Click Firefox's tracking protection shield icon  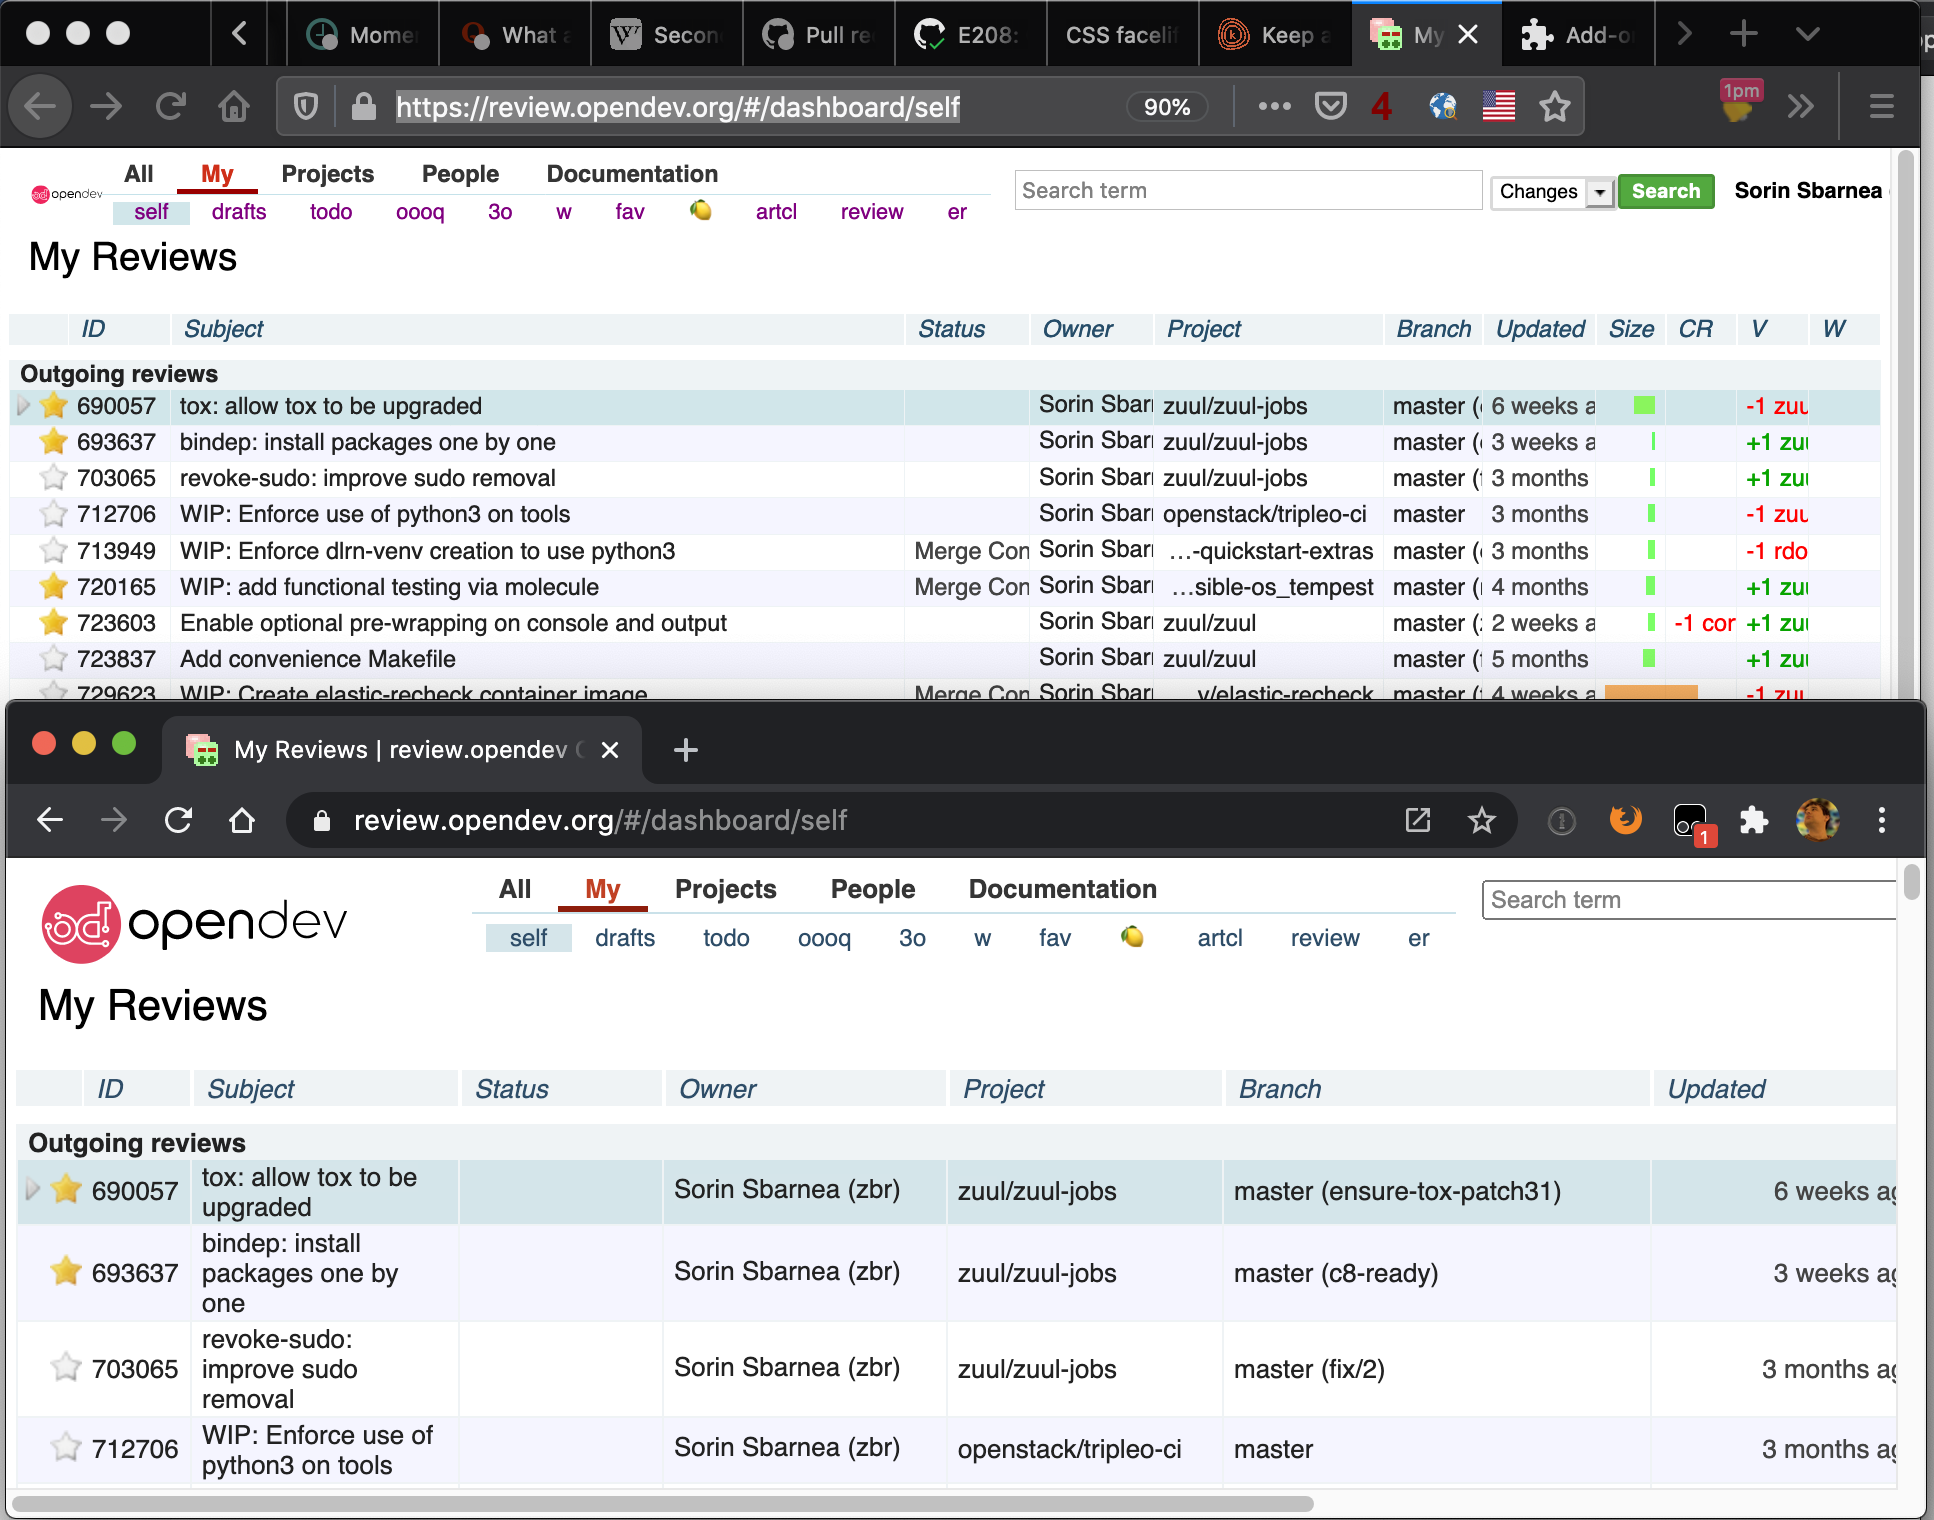(x=305, y=106)
